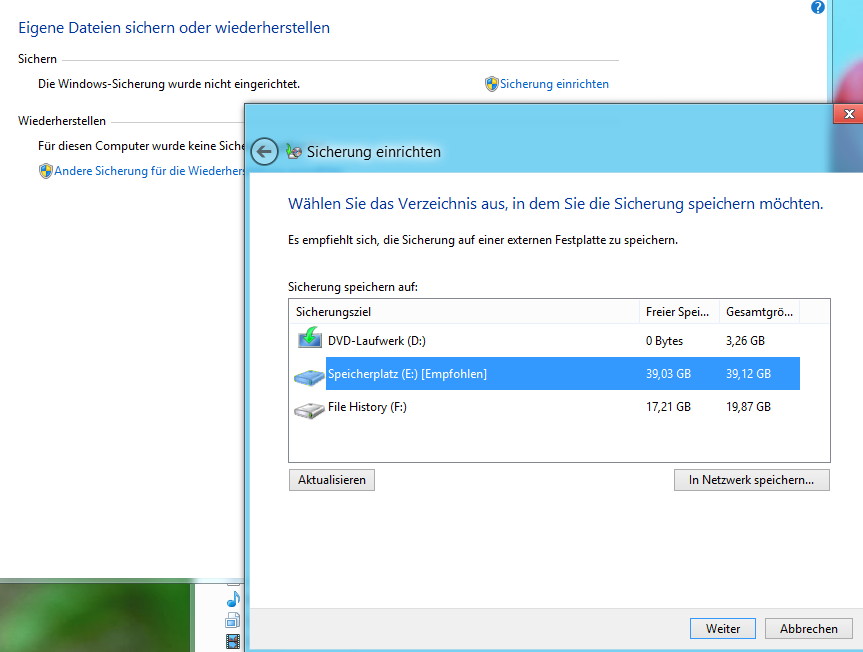Select the DVD-Laufwerk (D:) row
This screenshot has width=863, height=652.
point(545,341)
